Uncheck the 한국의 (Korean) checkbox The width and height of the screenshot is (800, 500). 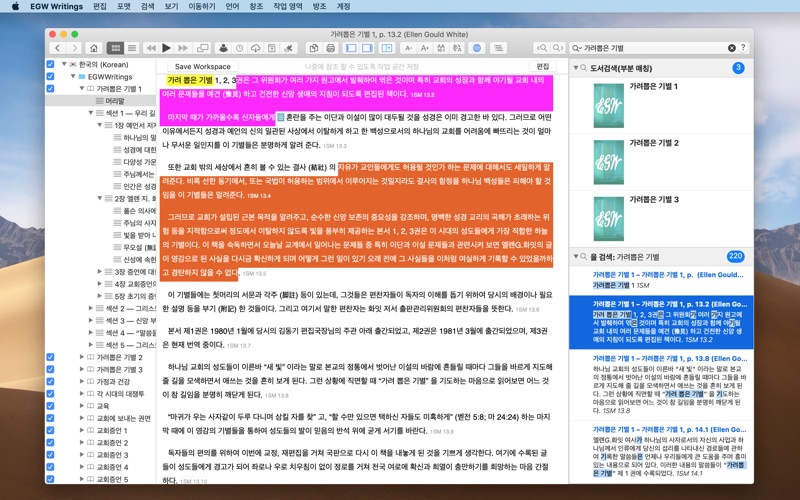(x=50, y=64)
